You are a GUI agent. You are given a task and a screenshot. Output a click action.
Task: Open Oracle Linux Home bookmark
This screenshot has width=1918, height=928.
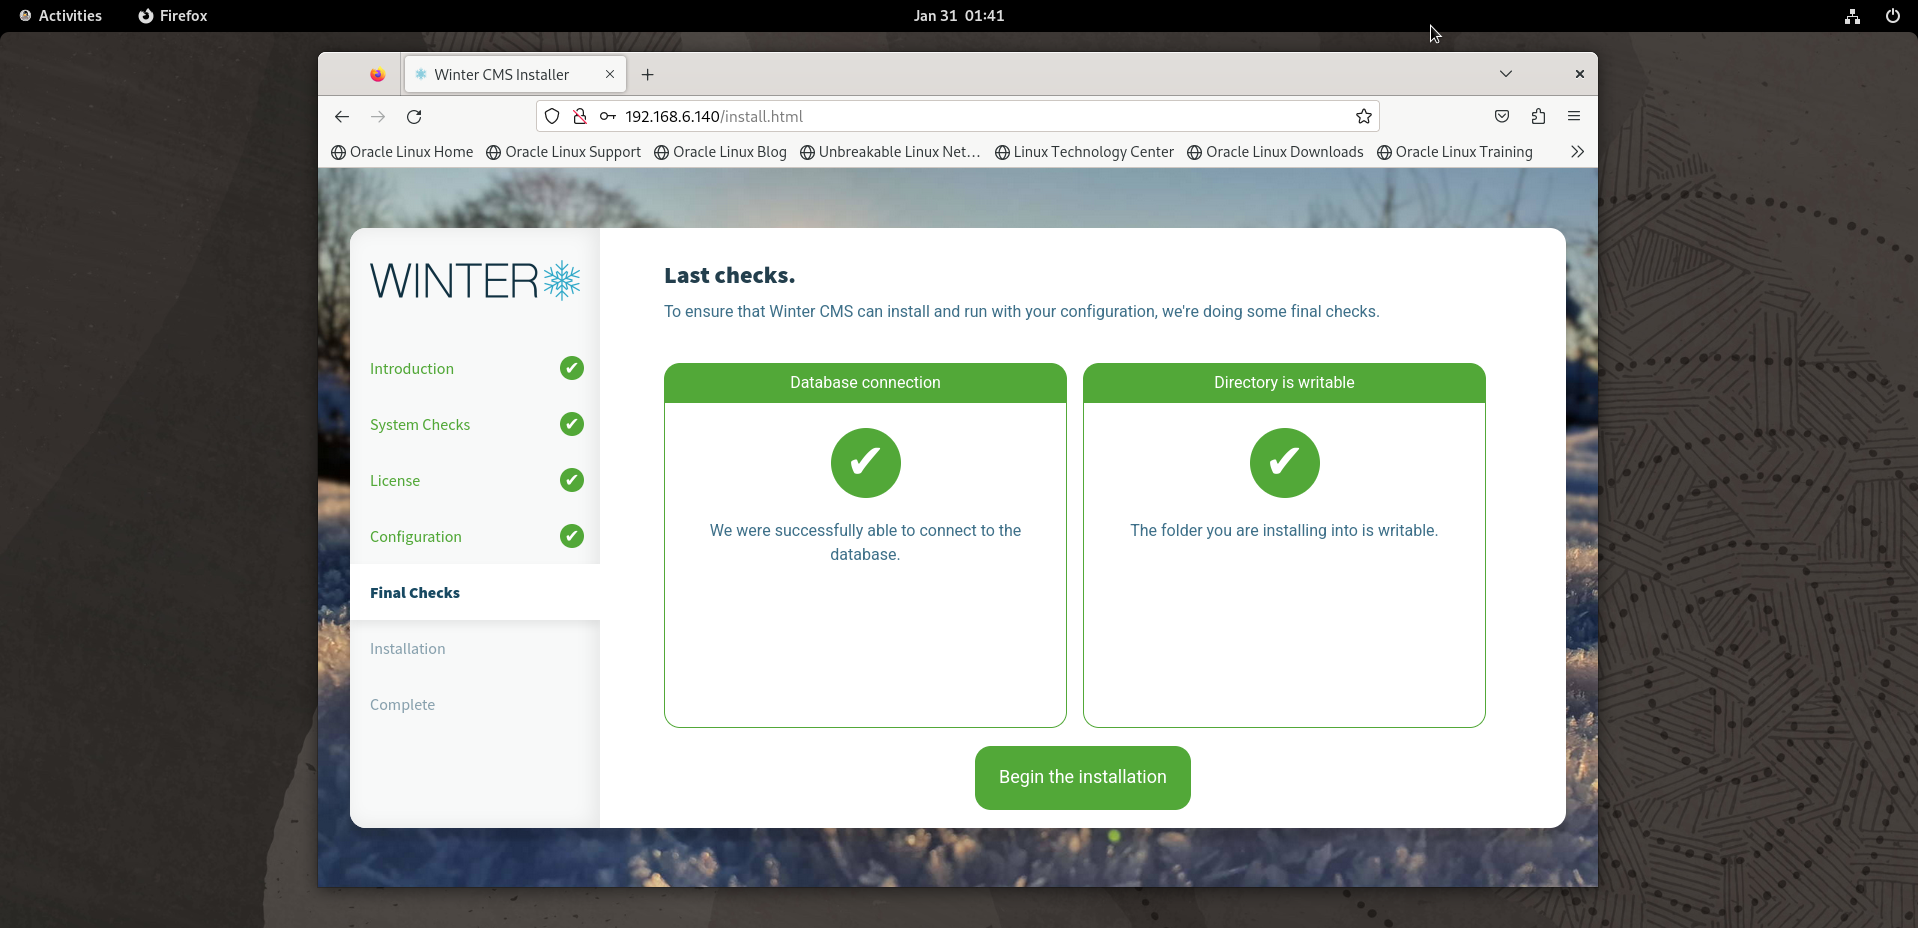click(402, 152)
